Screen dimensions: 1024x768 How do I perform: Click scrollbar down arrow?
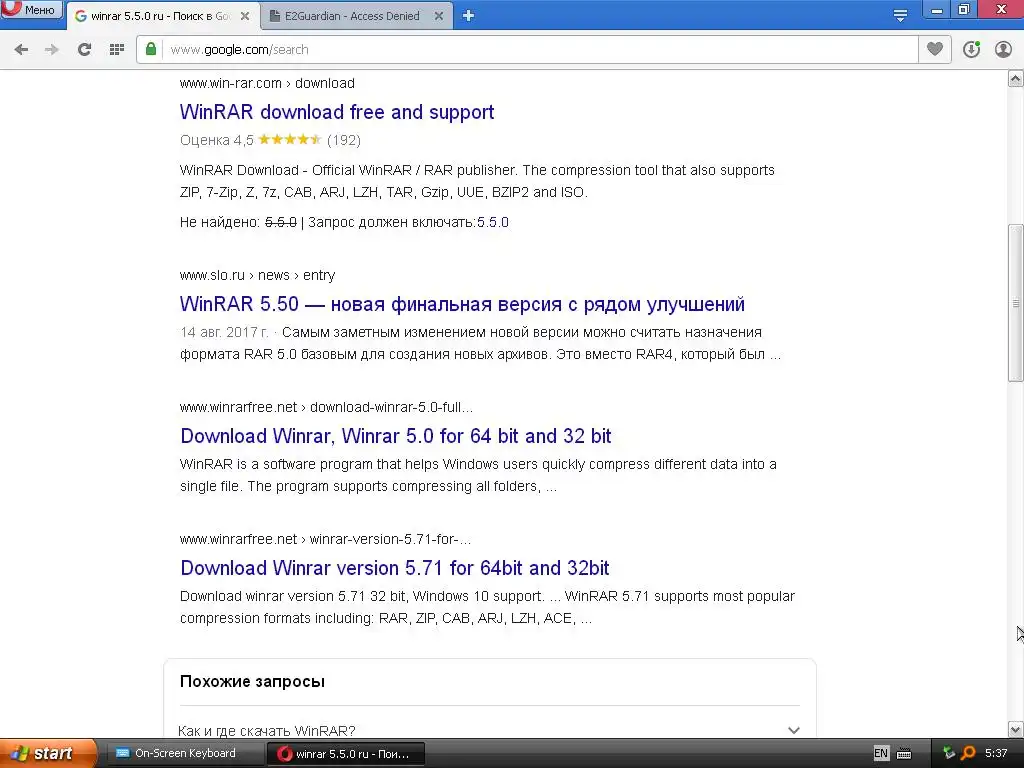tap(1016, 729)
